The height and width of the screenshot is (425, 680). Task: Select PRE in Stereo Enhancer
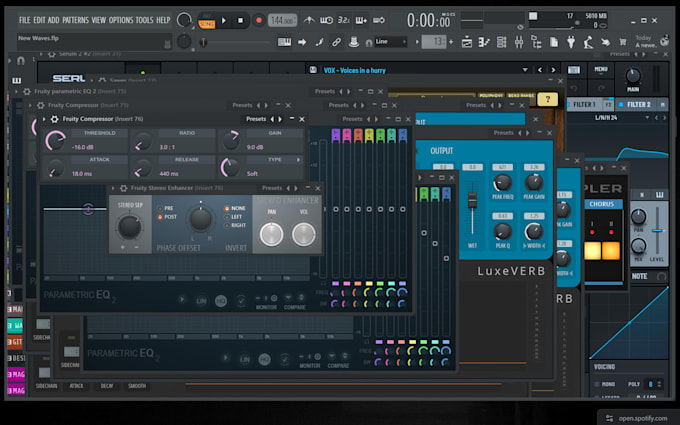165,208
